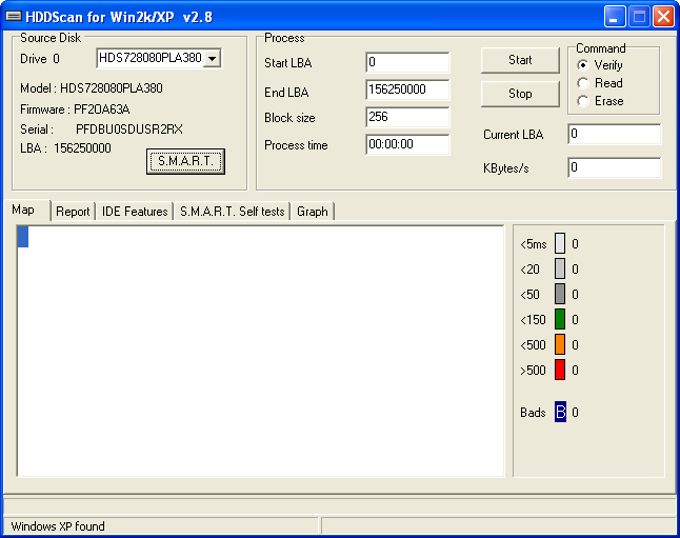This screenshot has width=680, height=538.
Task: Open the IDE Features tab
Action: tap(134, 212)
